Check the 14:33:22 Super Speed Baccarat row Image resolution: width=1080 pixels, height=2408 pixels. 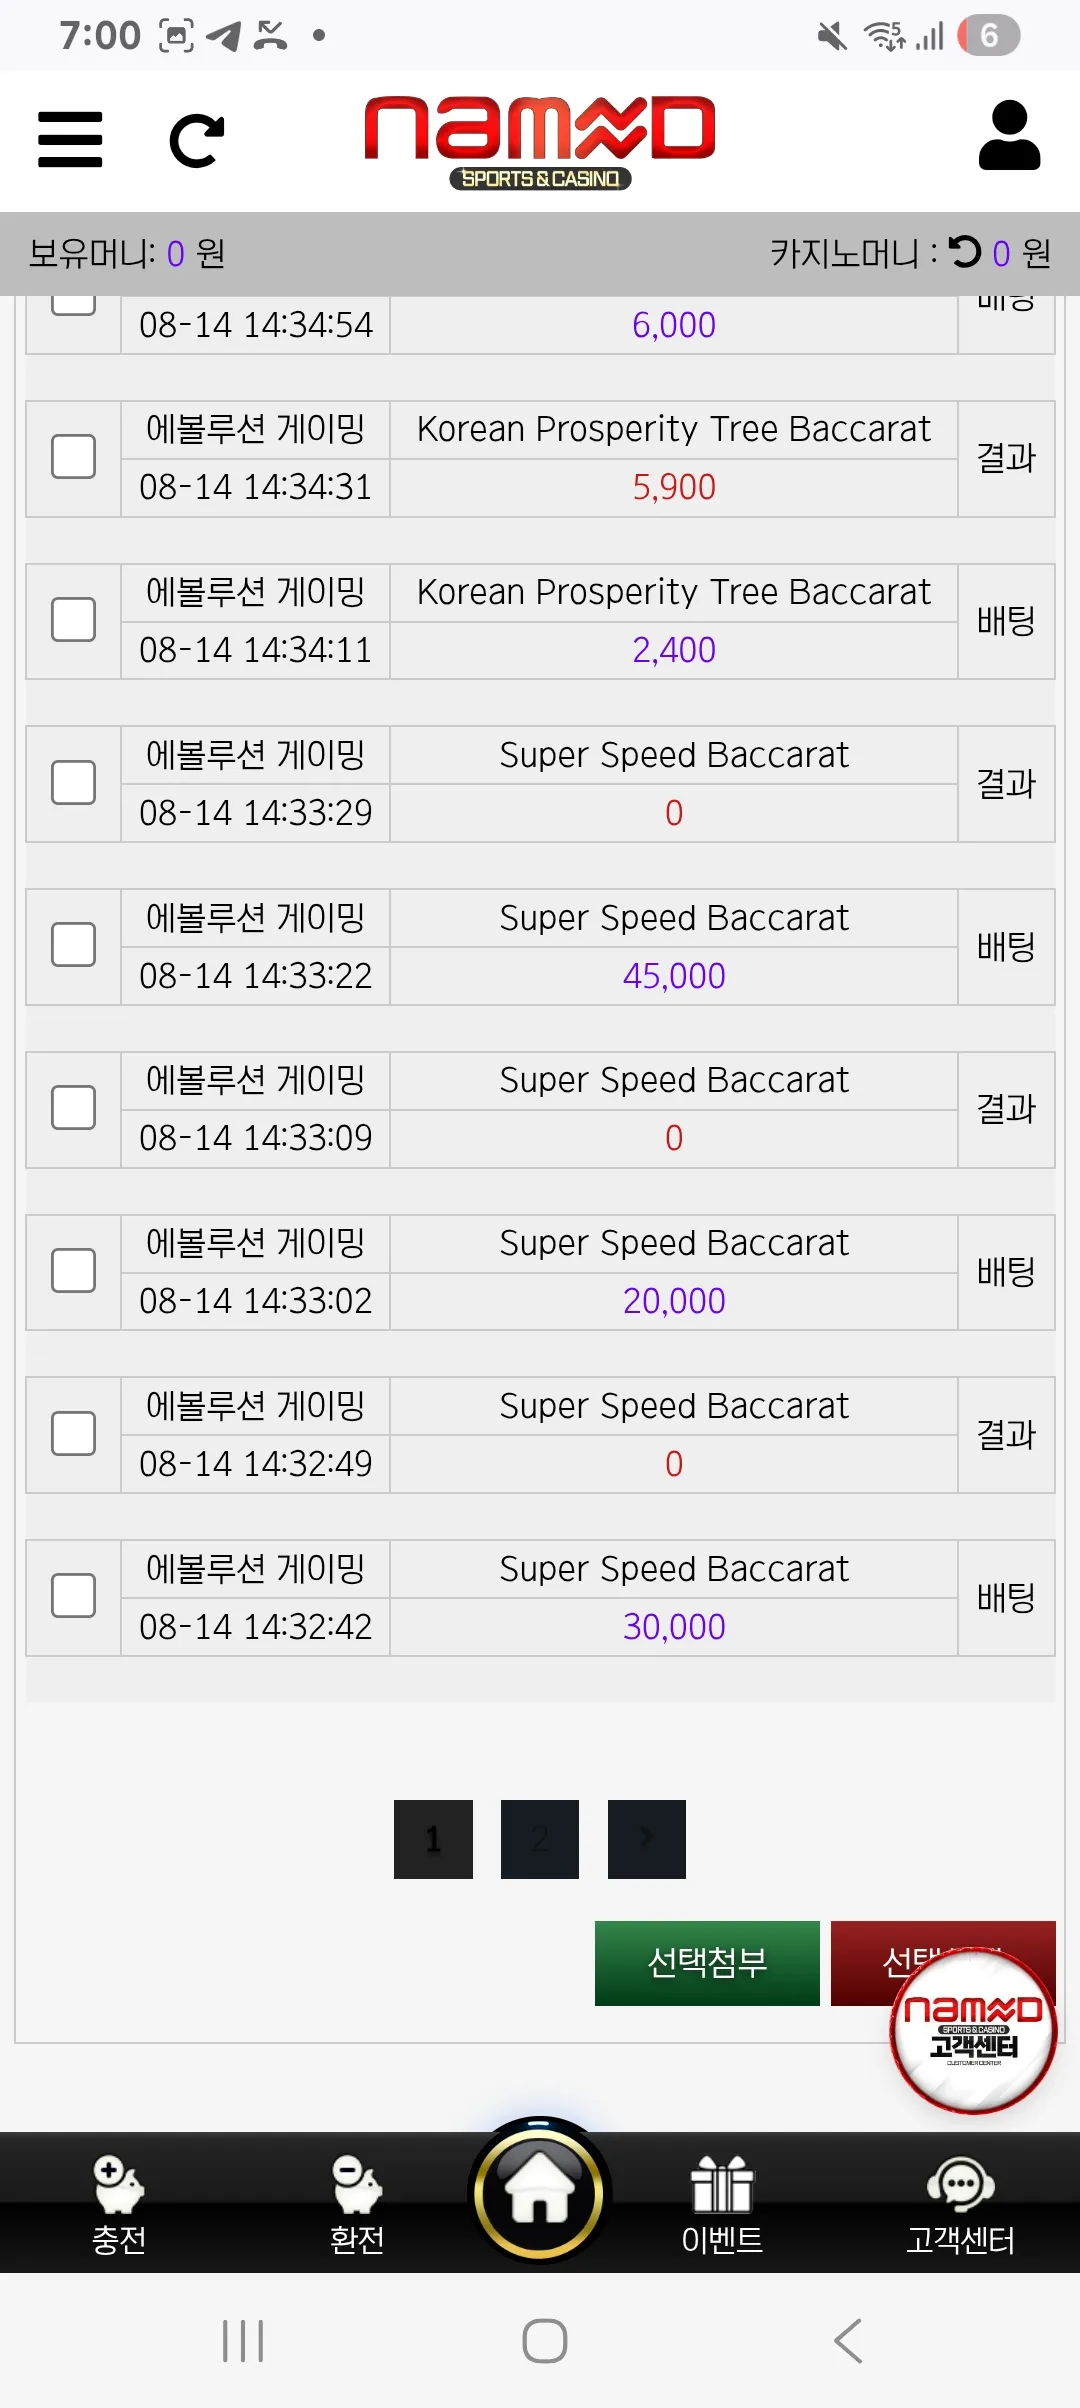(x=73, y=945)
